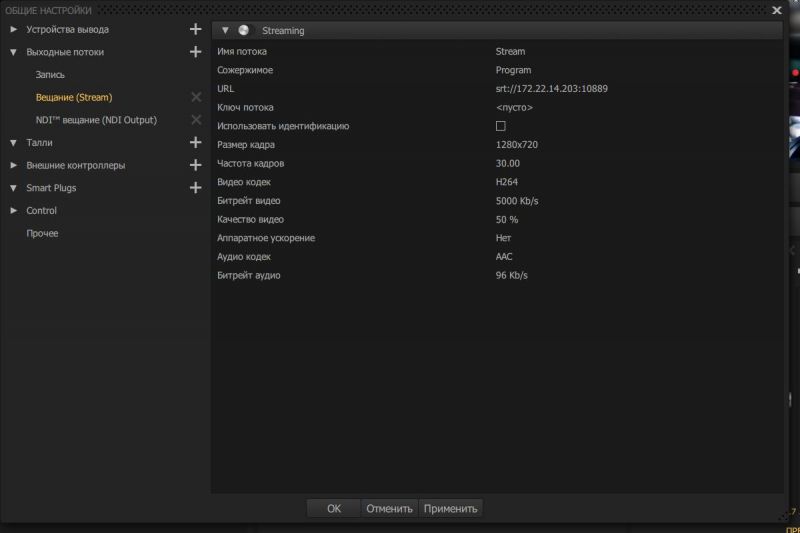Screen dimensions: 800x533
Task: Edit the URL value srt://172.22.14.203:10889
Action: click(x=552, y=89)
